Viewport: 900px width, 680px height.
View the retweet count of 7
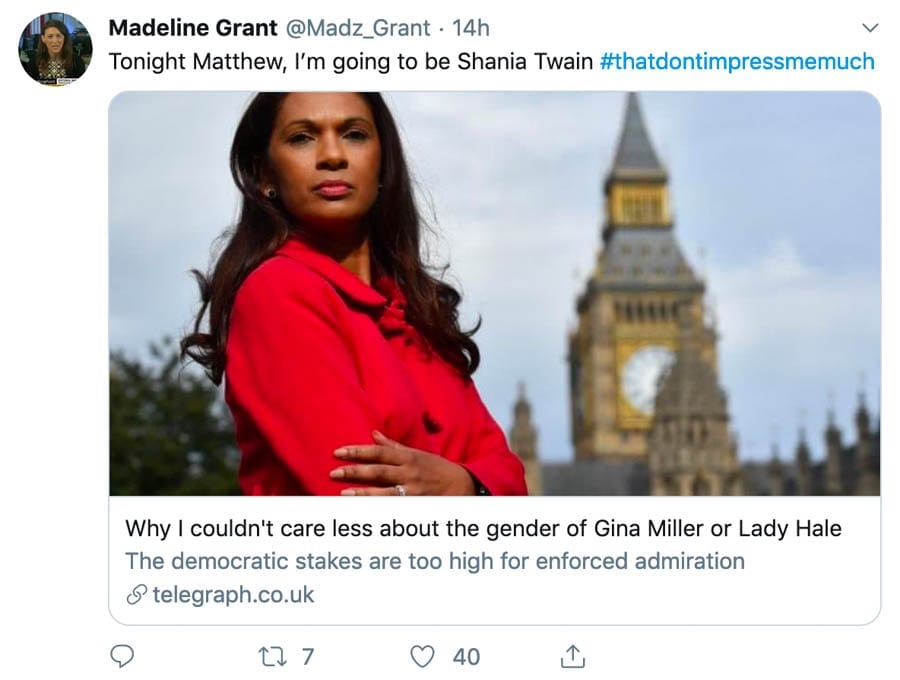[x=307, y=656]
